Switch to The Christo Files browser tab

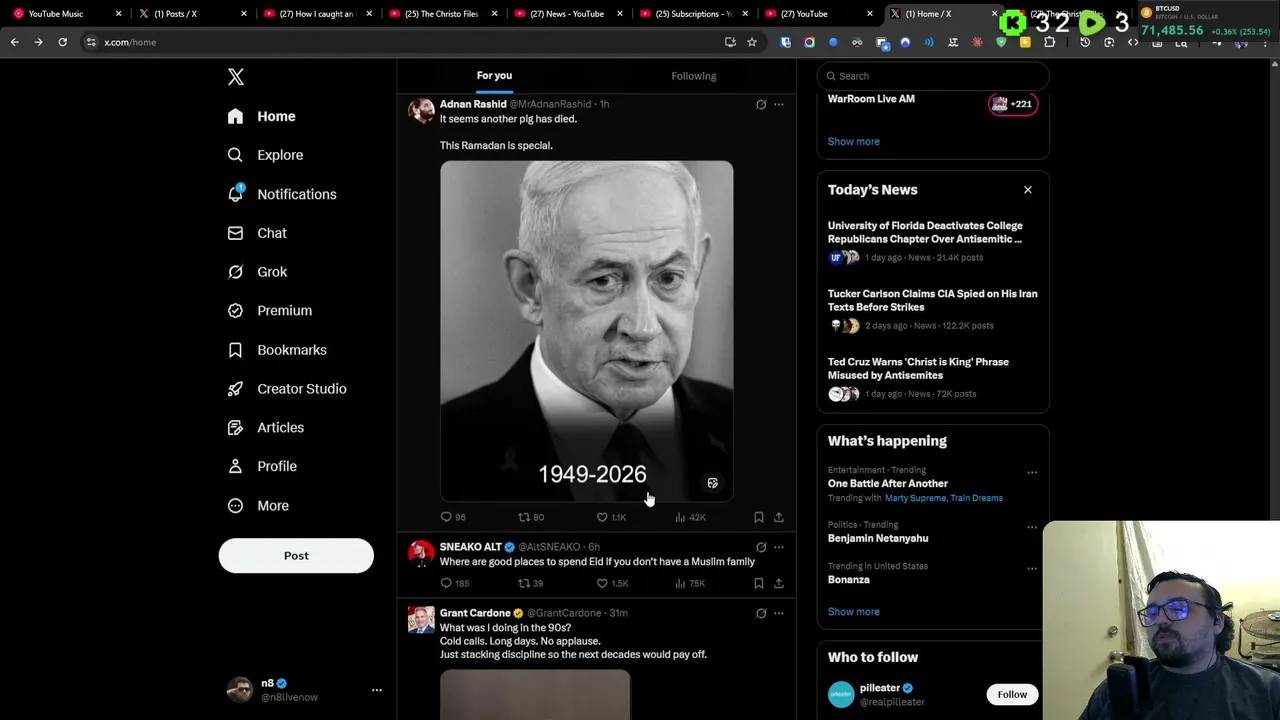pos(443,14)
